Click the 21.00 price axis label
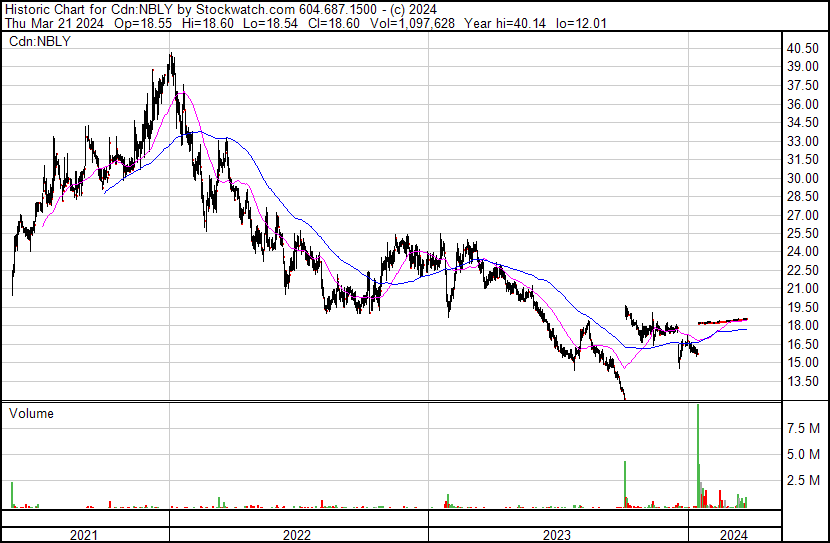The height and width of the screenshot is (543, 830). pyautogui.click(x=803, y=288)
